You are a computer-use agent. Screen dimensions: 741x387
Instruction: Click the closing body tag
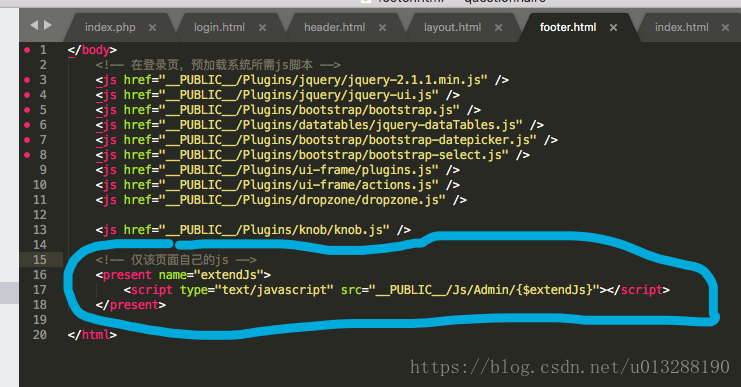92,50
